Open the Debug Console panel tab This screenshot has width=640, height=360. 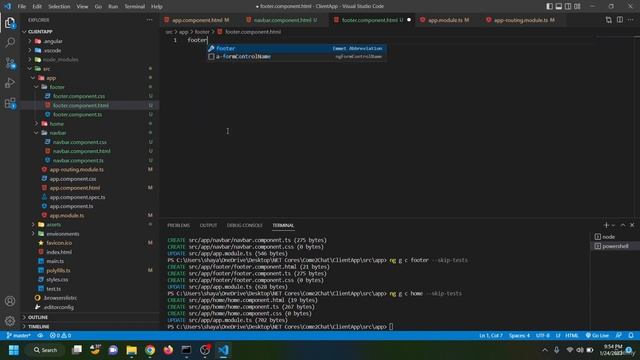244,225
